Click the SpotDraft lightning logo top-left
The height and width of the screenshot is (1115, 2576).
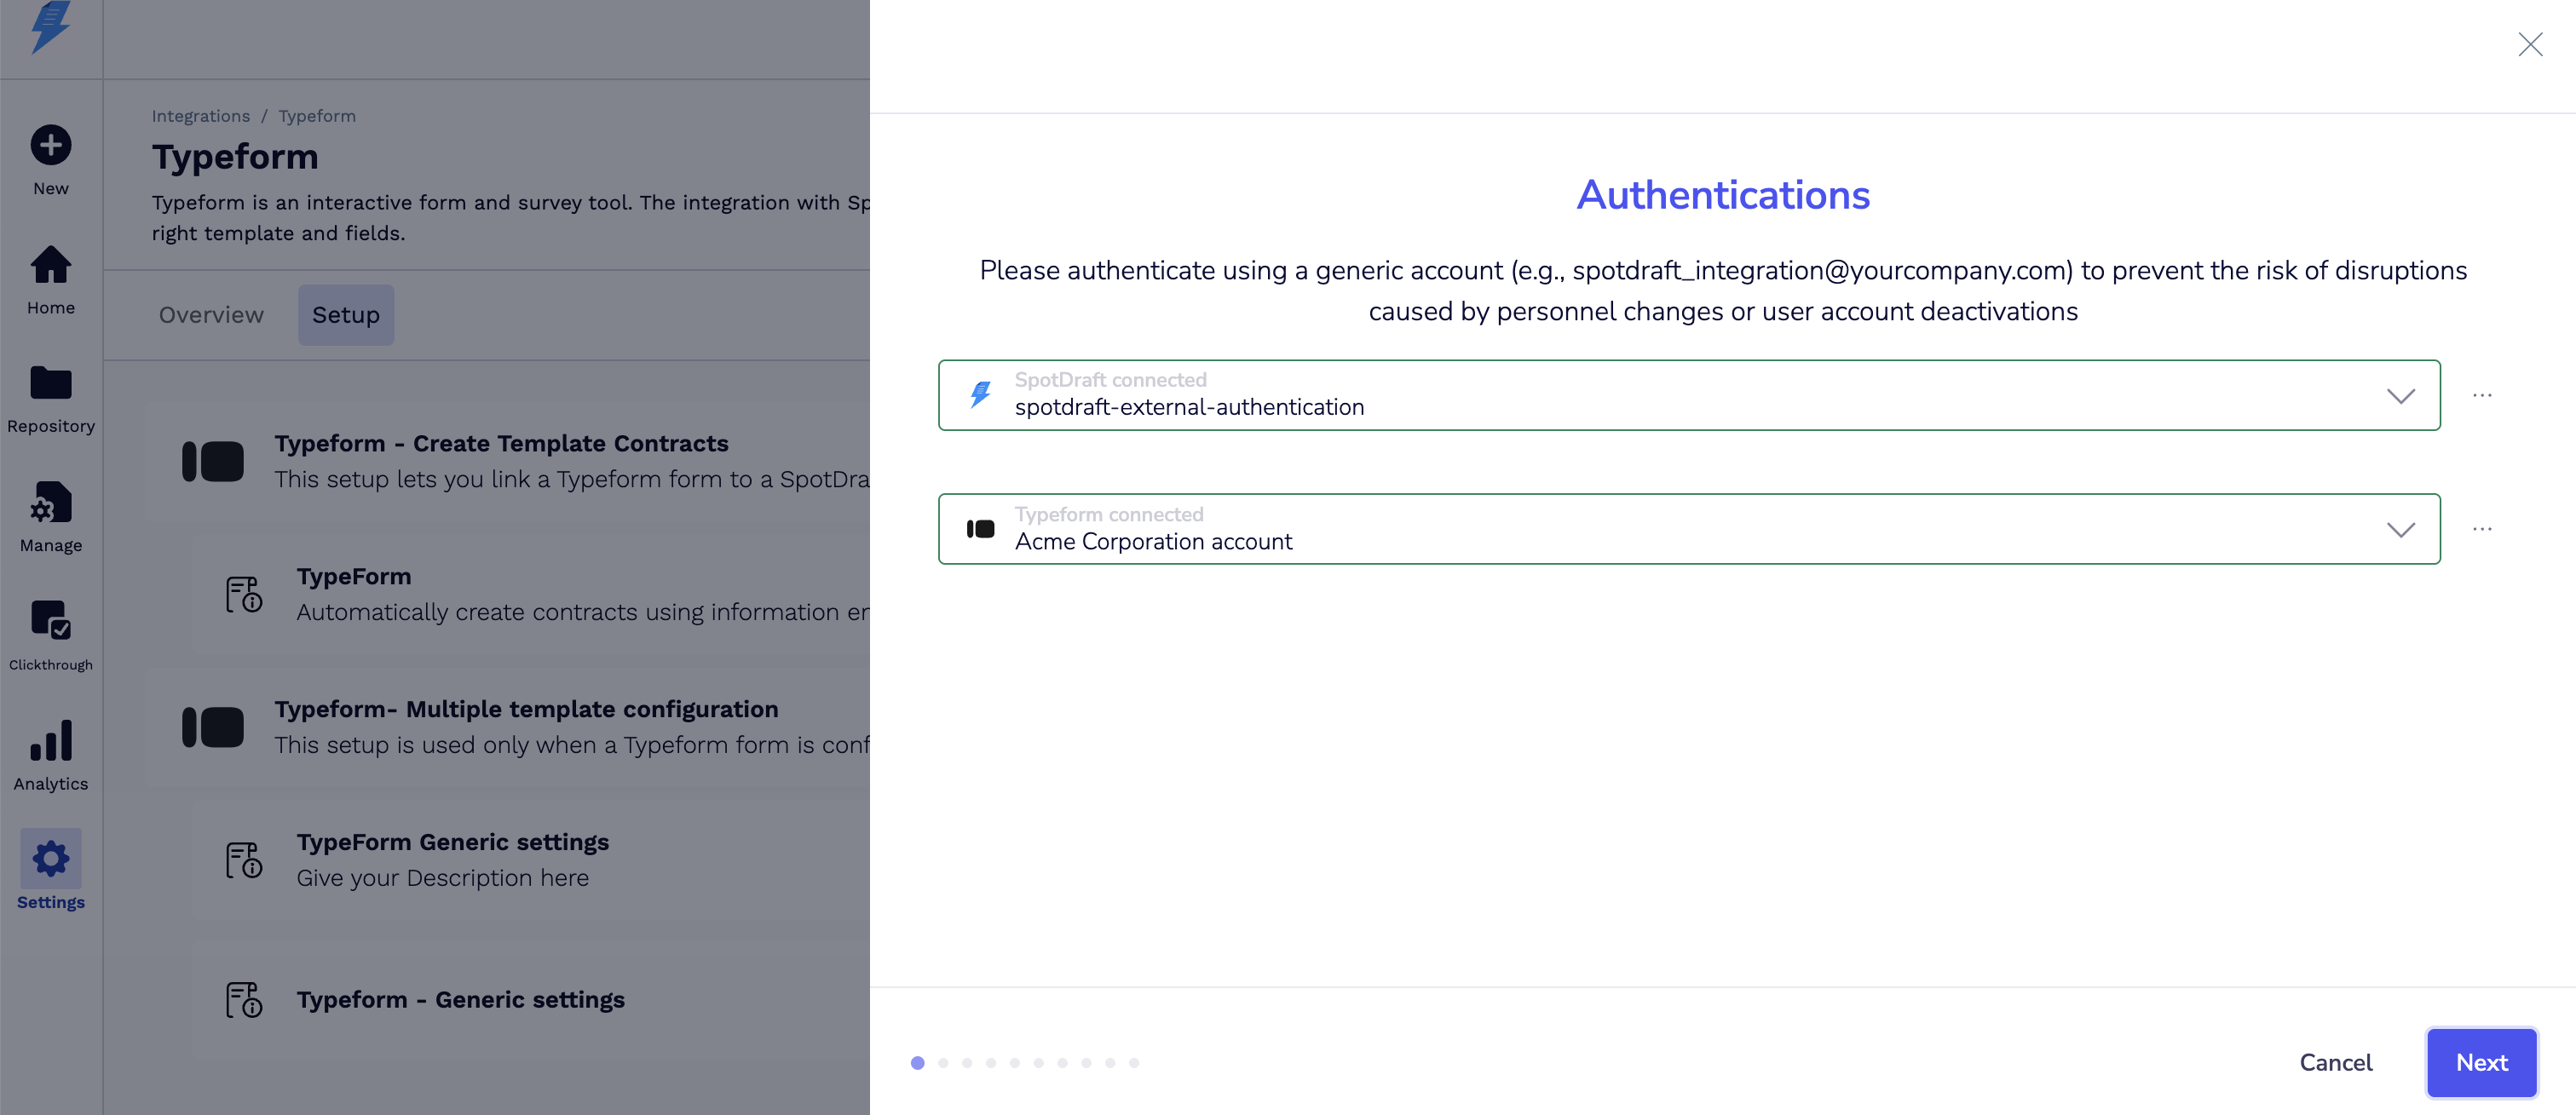pos(50,26)
